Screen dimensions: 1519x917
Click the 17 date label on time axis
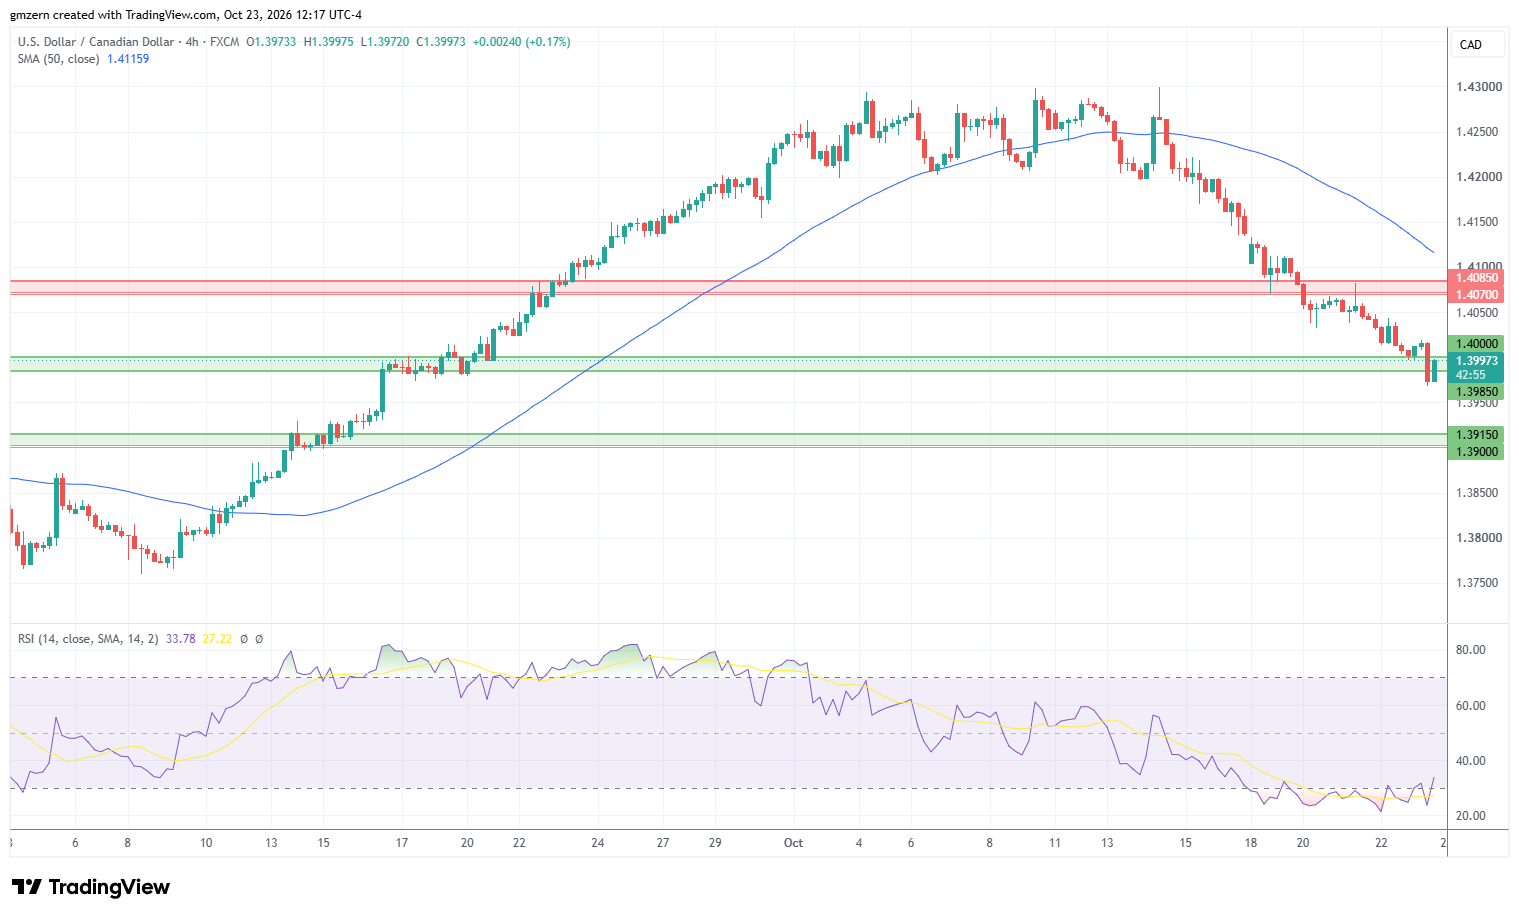[x=401, y=843]
